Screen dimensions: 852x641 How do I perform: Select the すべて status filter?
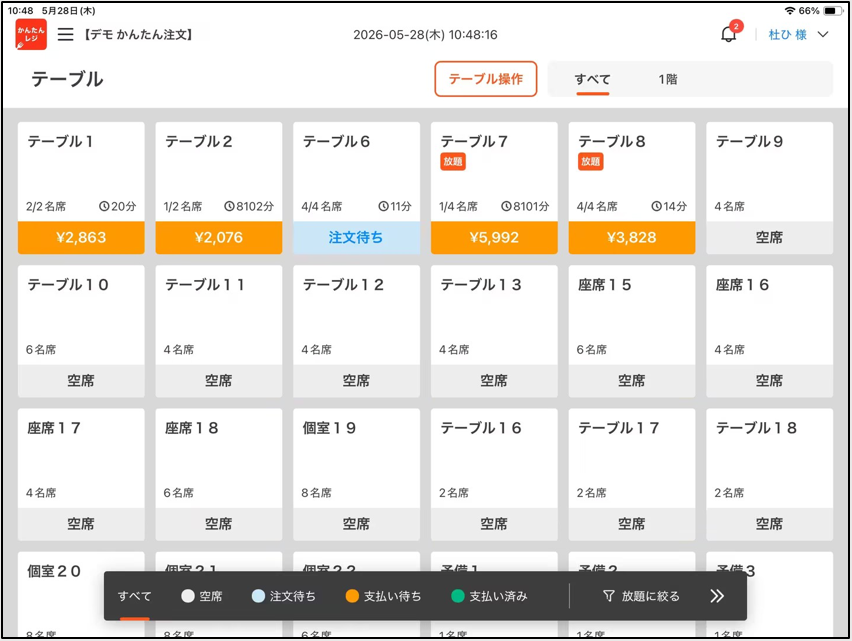pyautogui.click(x=134, y=596)
